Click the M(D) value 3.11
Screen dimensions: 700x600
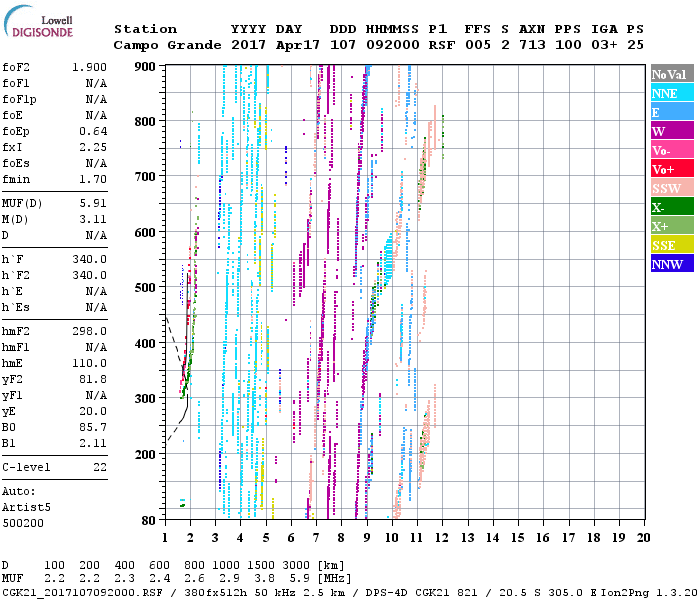[93, 219]
